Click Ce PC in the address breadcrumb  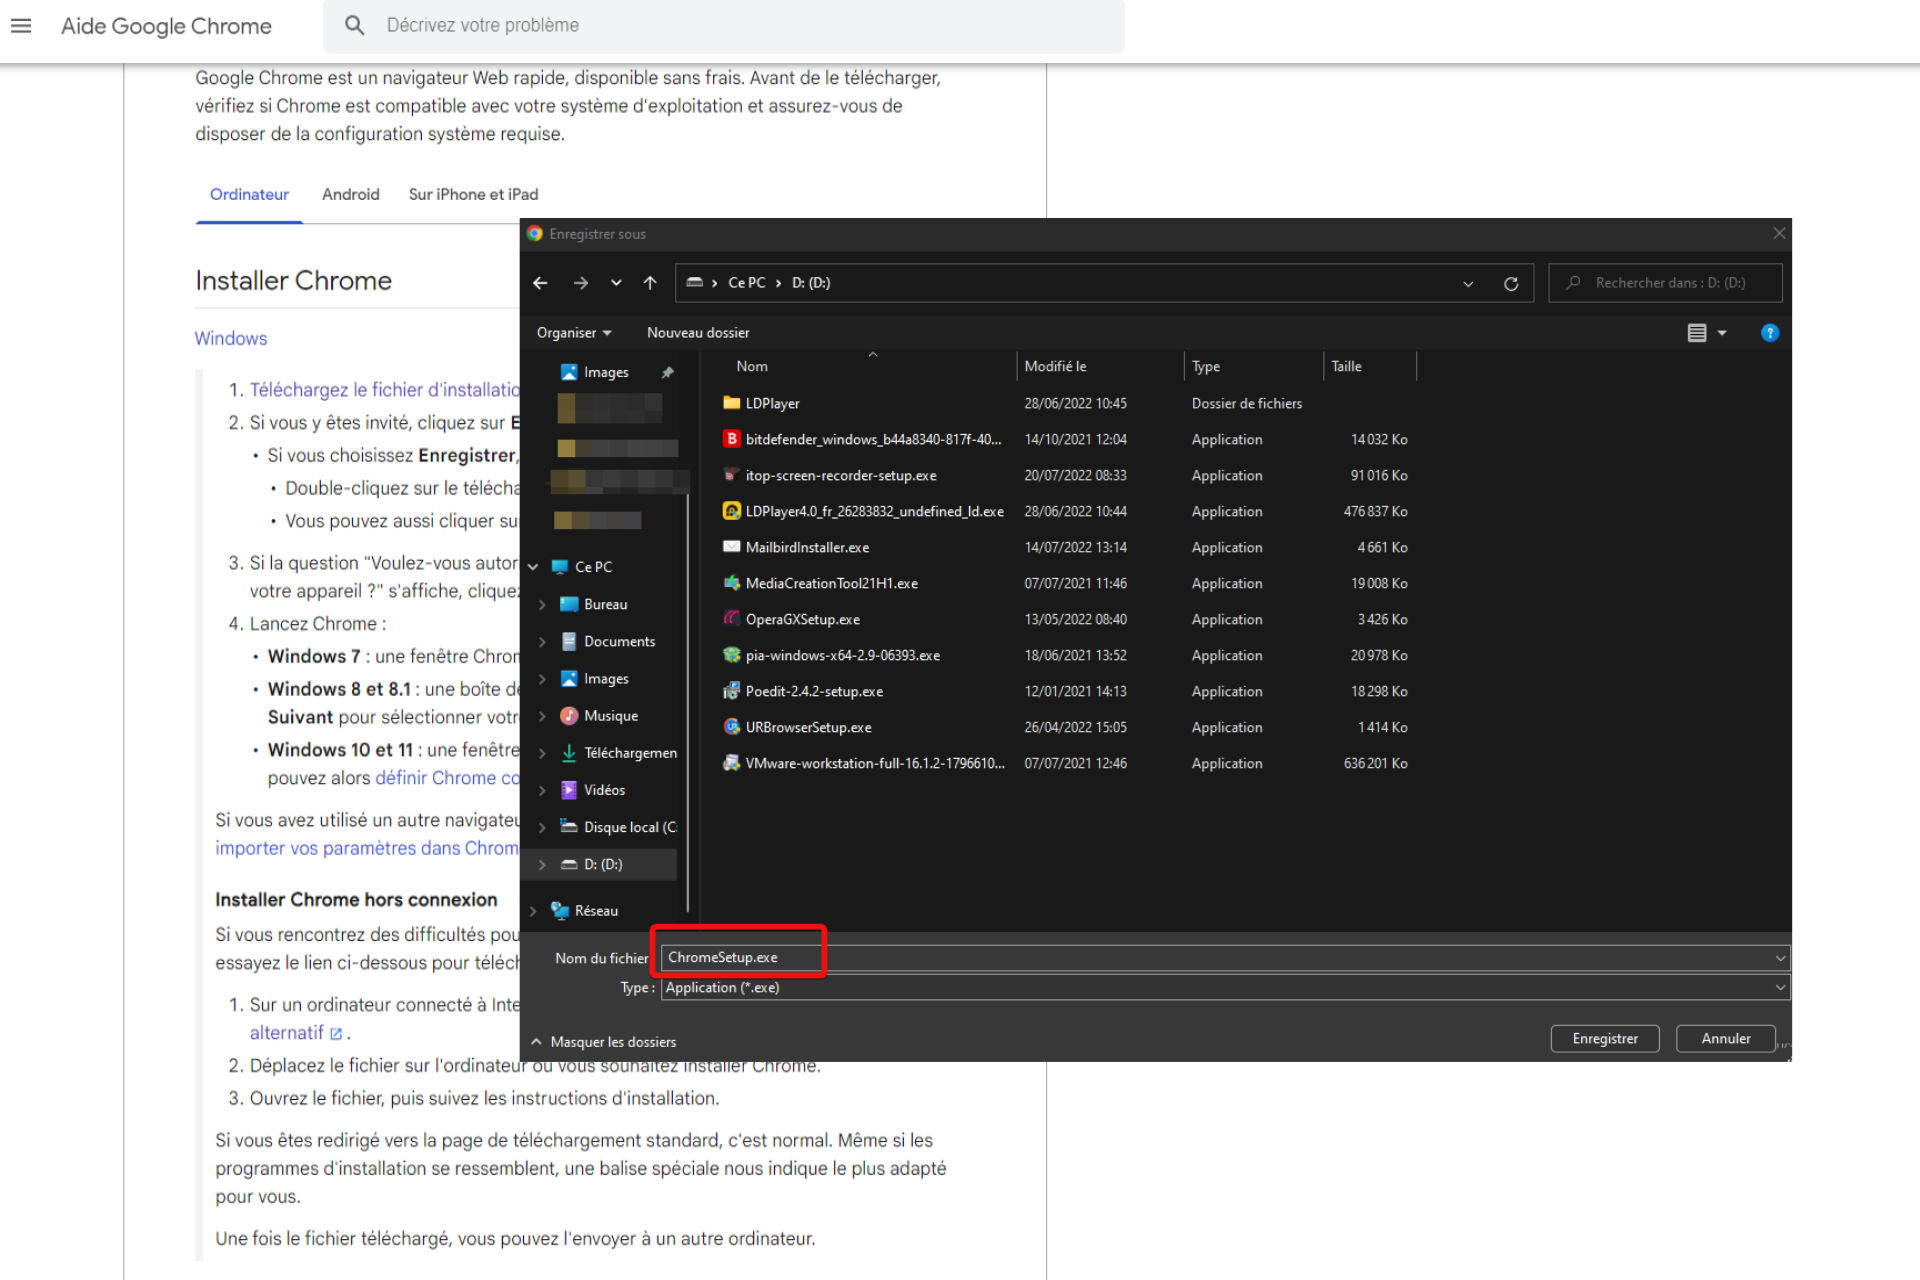746,283
